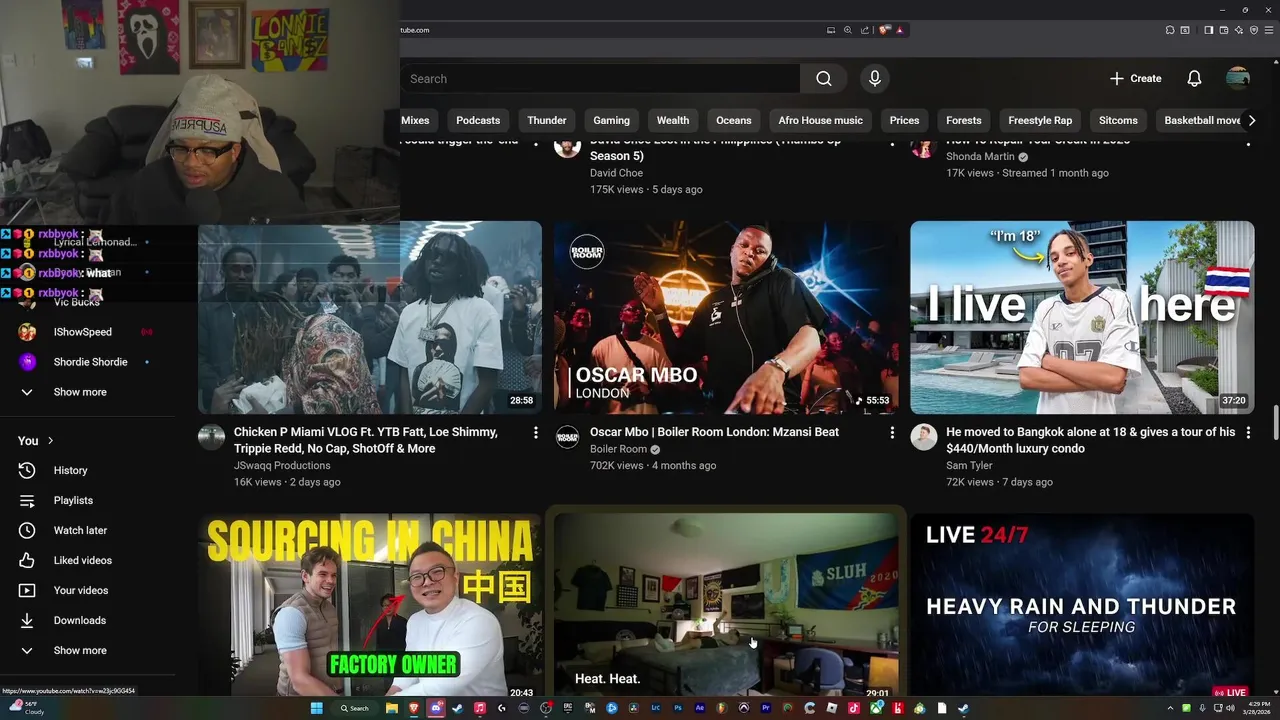
Task: Open Leo AI sparkle icon
Action: click(x=1239, y=30)
